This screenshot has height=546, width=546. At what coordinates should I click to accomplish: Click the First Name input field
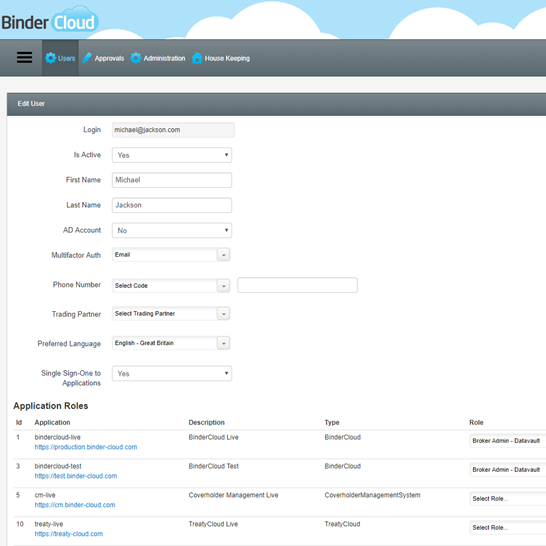(172, 180)
